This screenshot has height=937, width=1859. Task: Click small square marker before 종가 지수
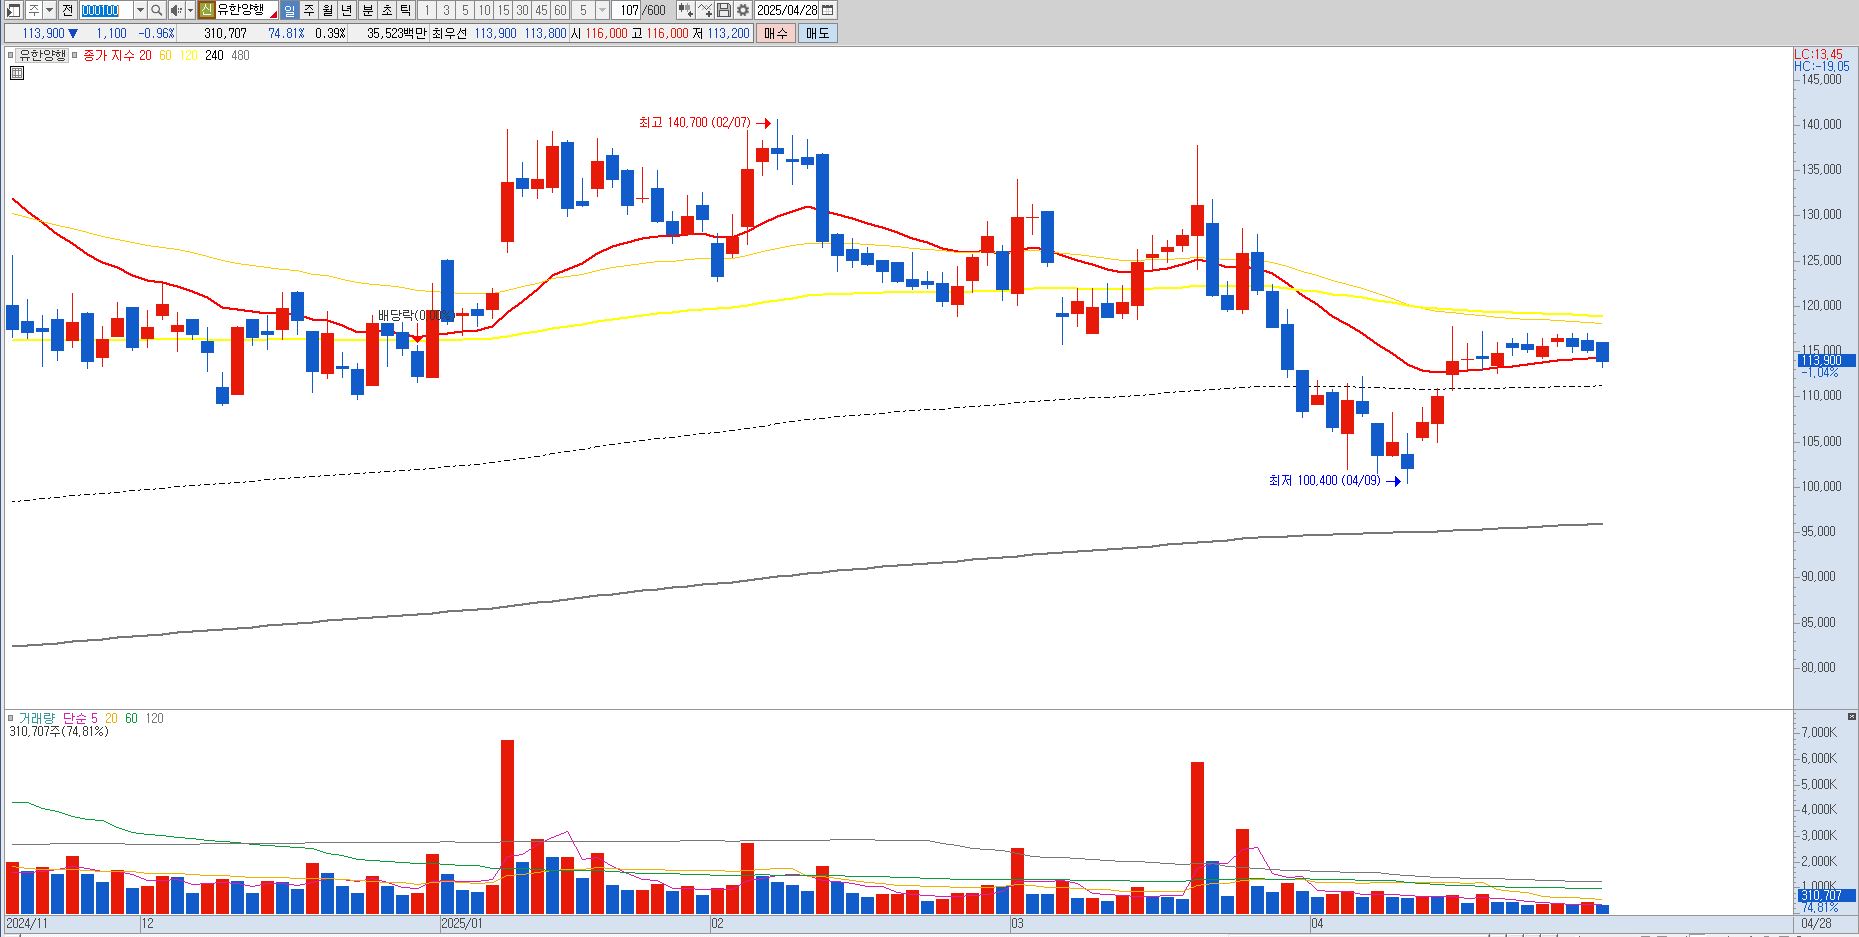75,55
